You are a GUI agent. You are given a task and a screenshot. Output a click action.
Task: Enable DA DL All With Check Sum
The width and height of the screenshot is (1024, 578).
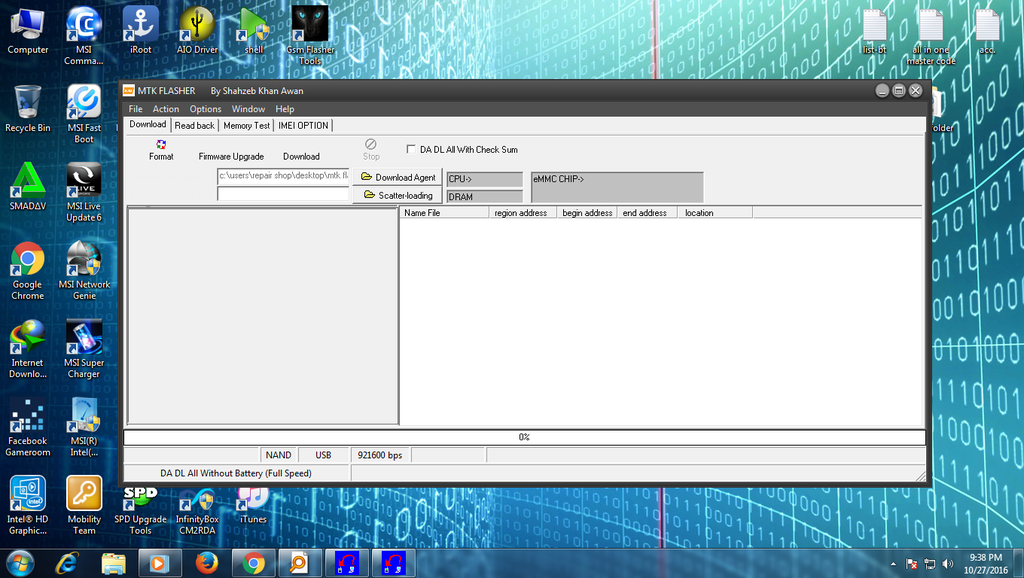coord(411,149)
